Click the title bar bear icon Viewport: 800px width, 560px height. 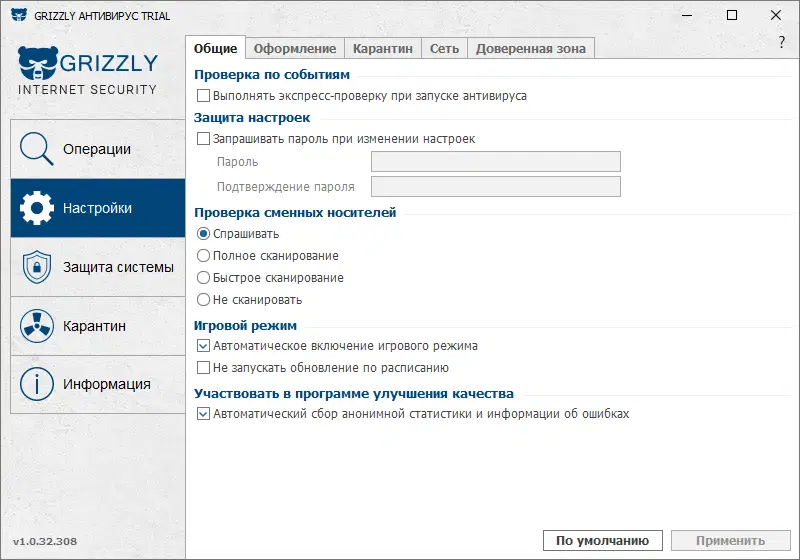tap(19, 16)
